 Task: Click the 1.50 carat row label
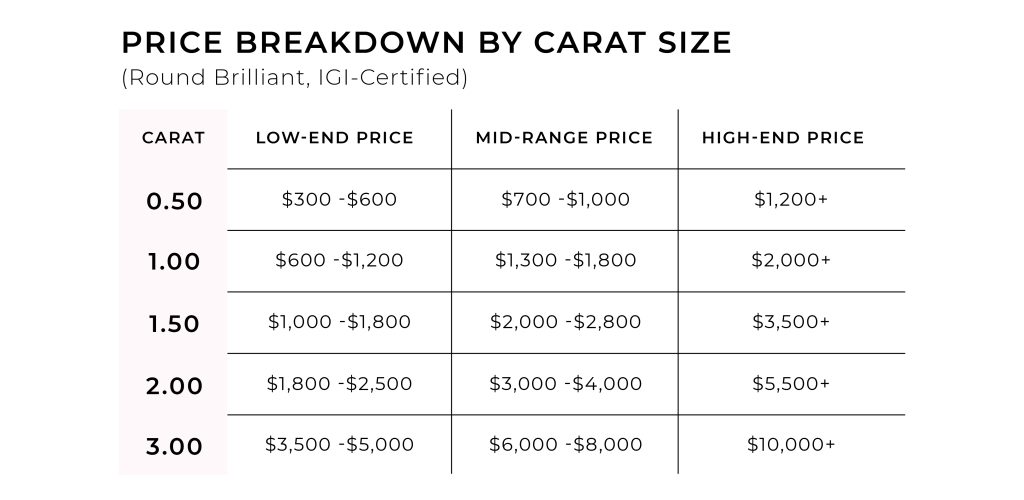(174, 324)
